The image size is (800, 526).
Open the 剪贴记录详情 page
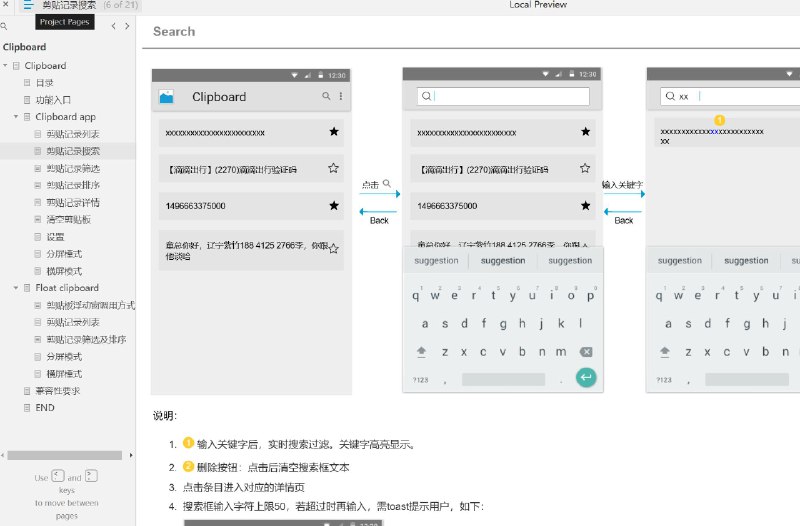pyautogui.click(x=73, y=203)
